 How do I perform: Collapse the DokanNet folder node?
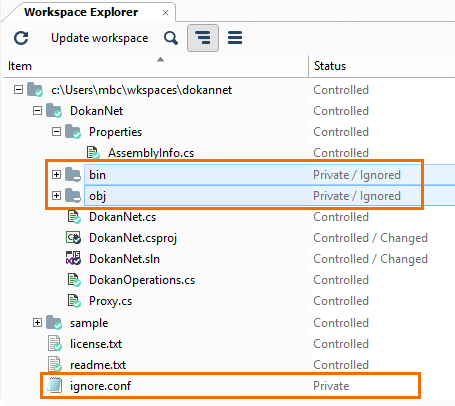coord(37,111)
